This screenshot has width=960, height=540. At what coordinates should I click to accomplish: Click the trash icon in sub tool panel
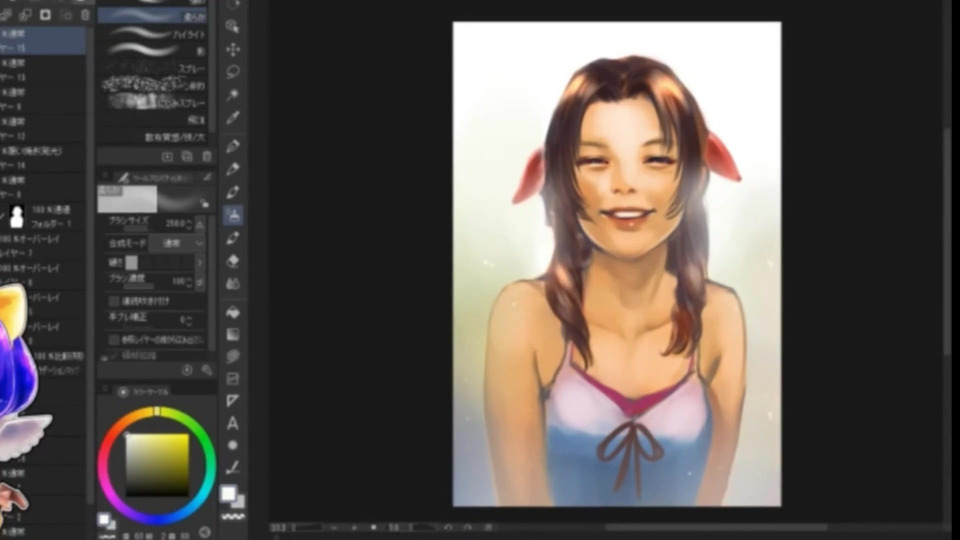click(x=207, y=157)
